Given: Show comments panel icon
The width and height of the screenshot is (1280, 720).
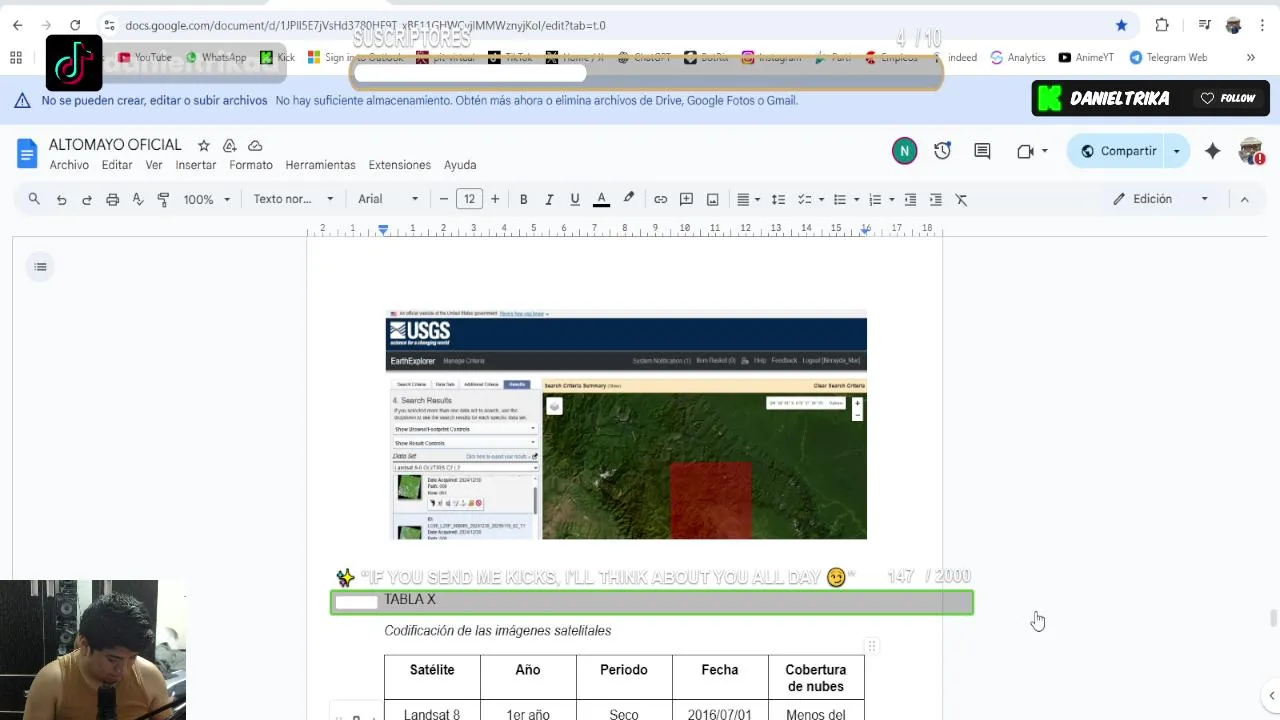Looking at the screenshot, I should click(x=982, y=151).
